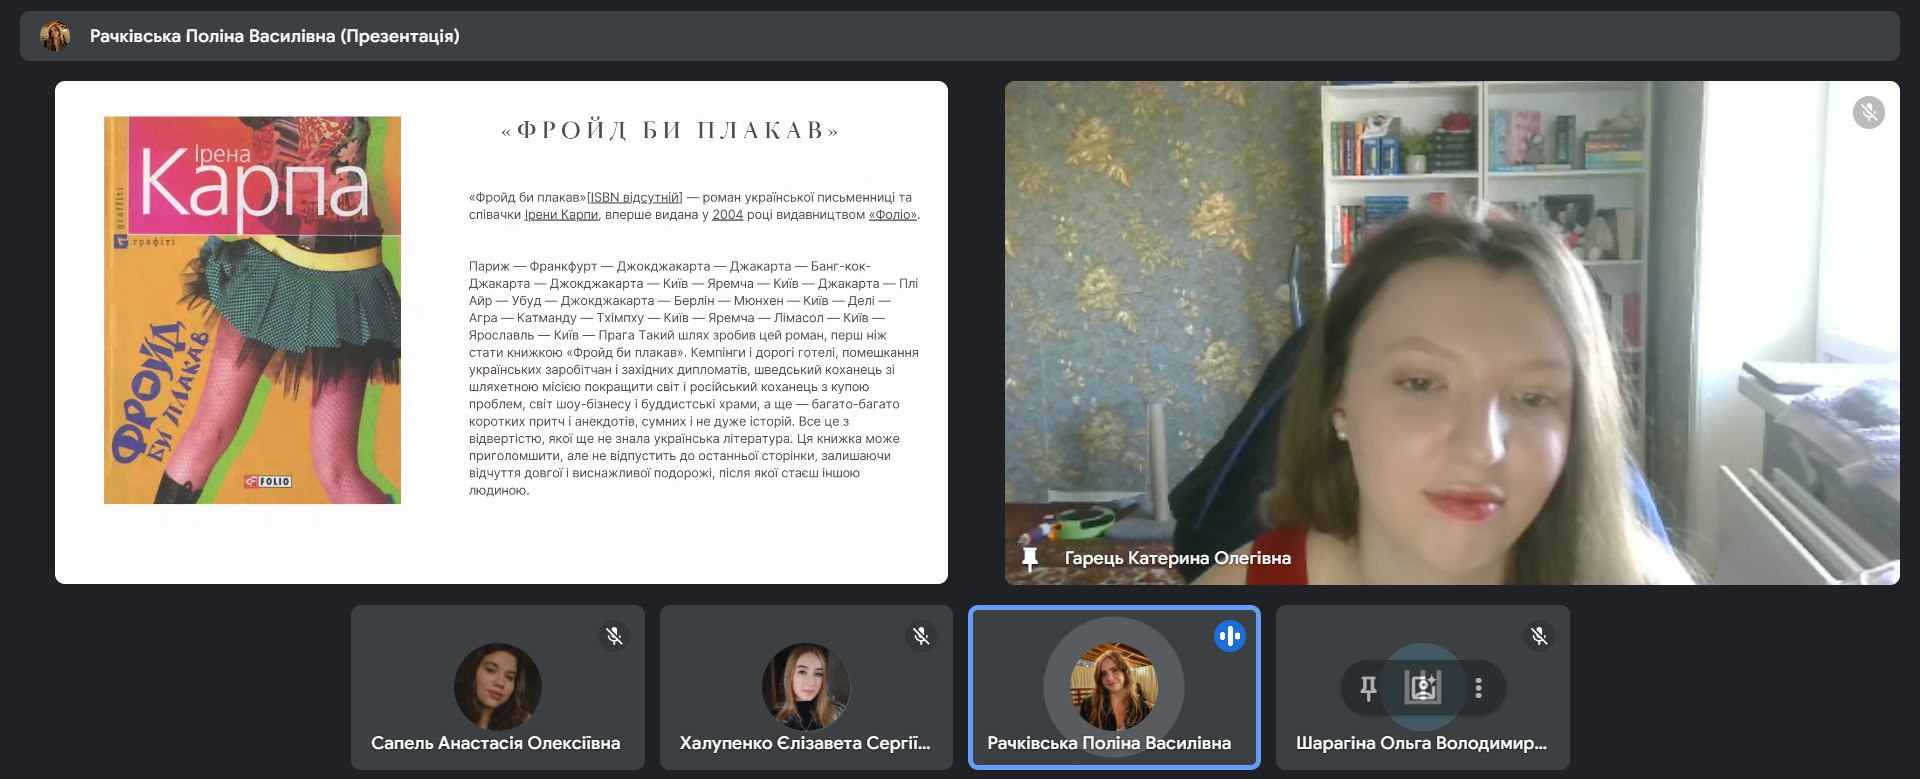Click the speaking indicator on Рачківська Поліна's tile
This screenshot has height=779, width=1920.
[x=1229, y=635]
